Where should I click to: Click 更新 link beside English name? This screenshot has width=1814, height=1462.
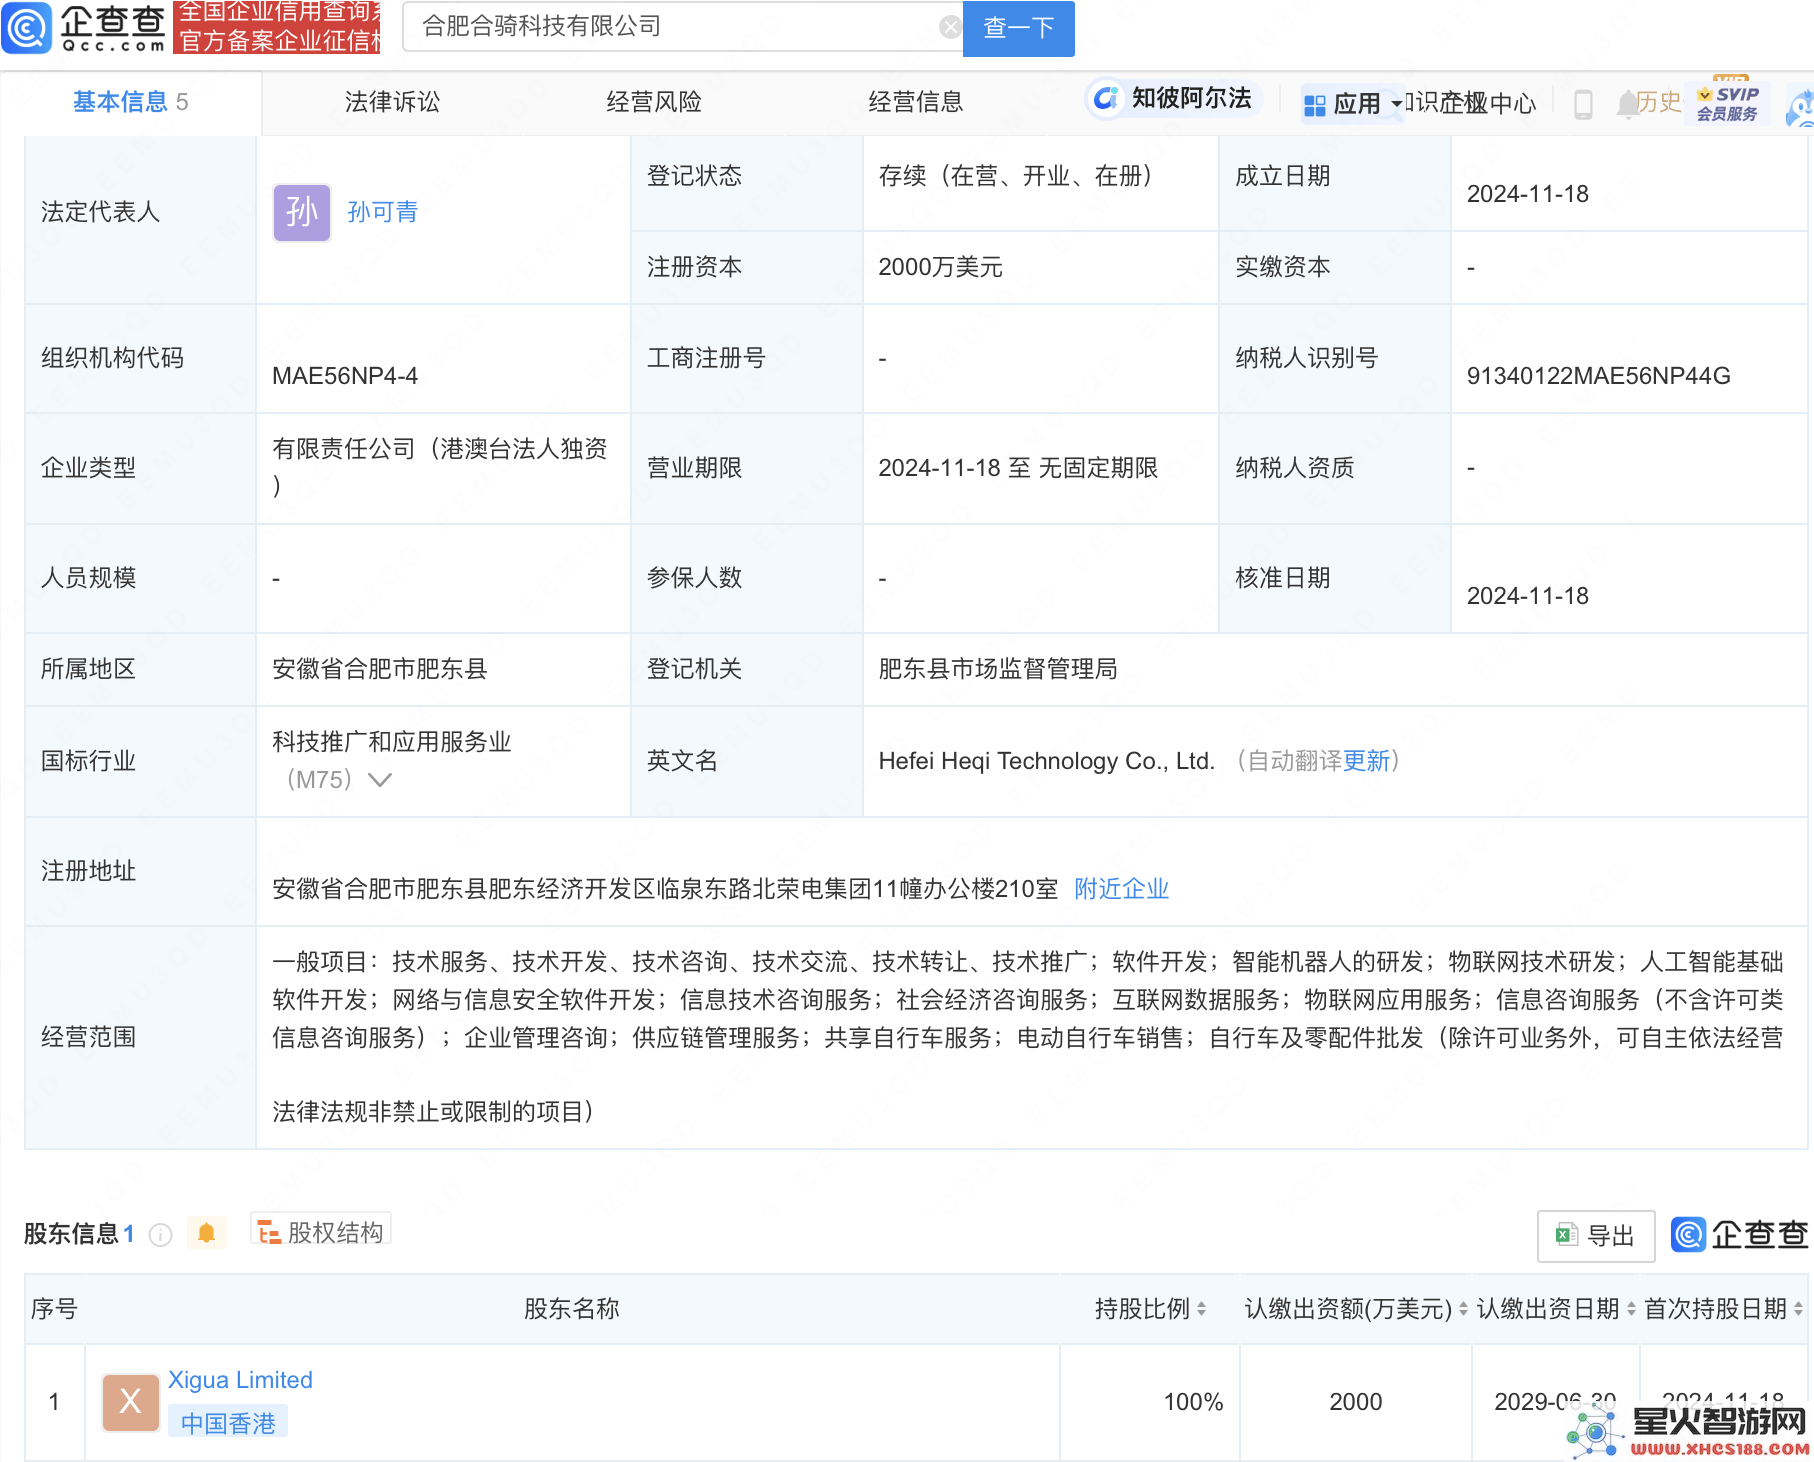(1366, 761)
